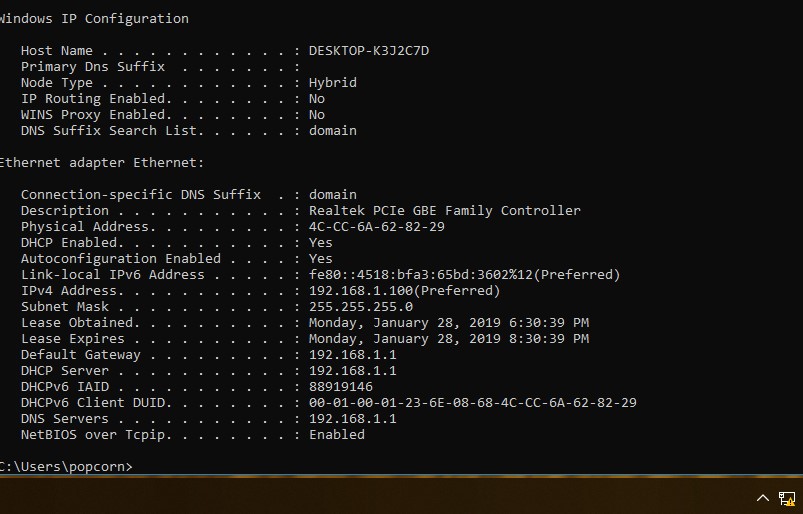Click the link-local IPv6 address value

point(464,275)
